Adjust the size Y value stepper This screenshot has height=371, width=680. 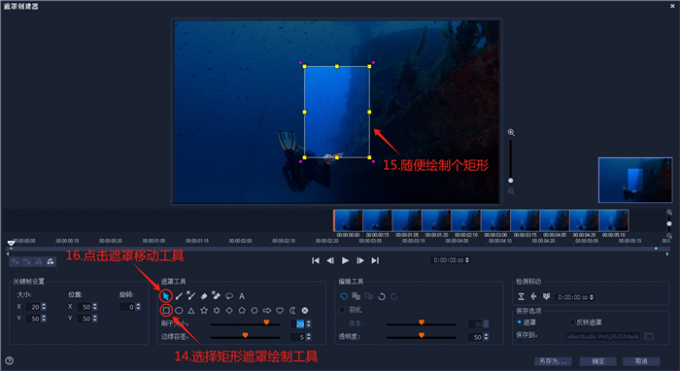[44, 318]
